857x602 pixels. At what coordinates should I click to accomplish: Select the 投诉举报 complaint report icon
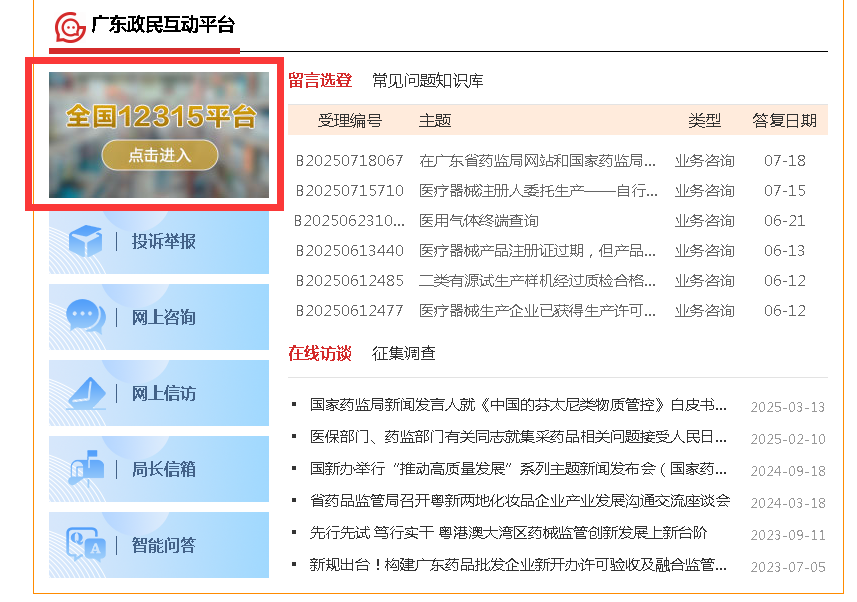[87, 241]
